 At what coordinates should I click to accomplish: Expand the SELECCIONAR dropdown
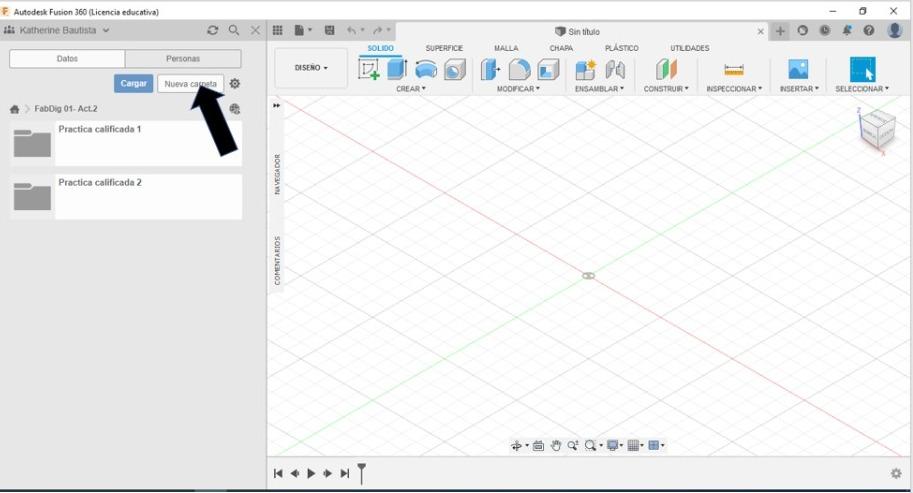tap(862, 89)
